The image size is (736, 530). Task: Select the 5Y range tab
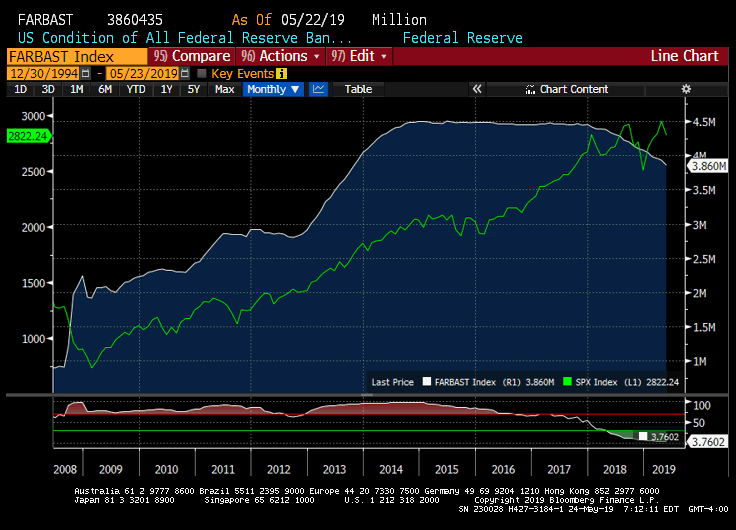[x=193, y=89]
